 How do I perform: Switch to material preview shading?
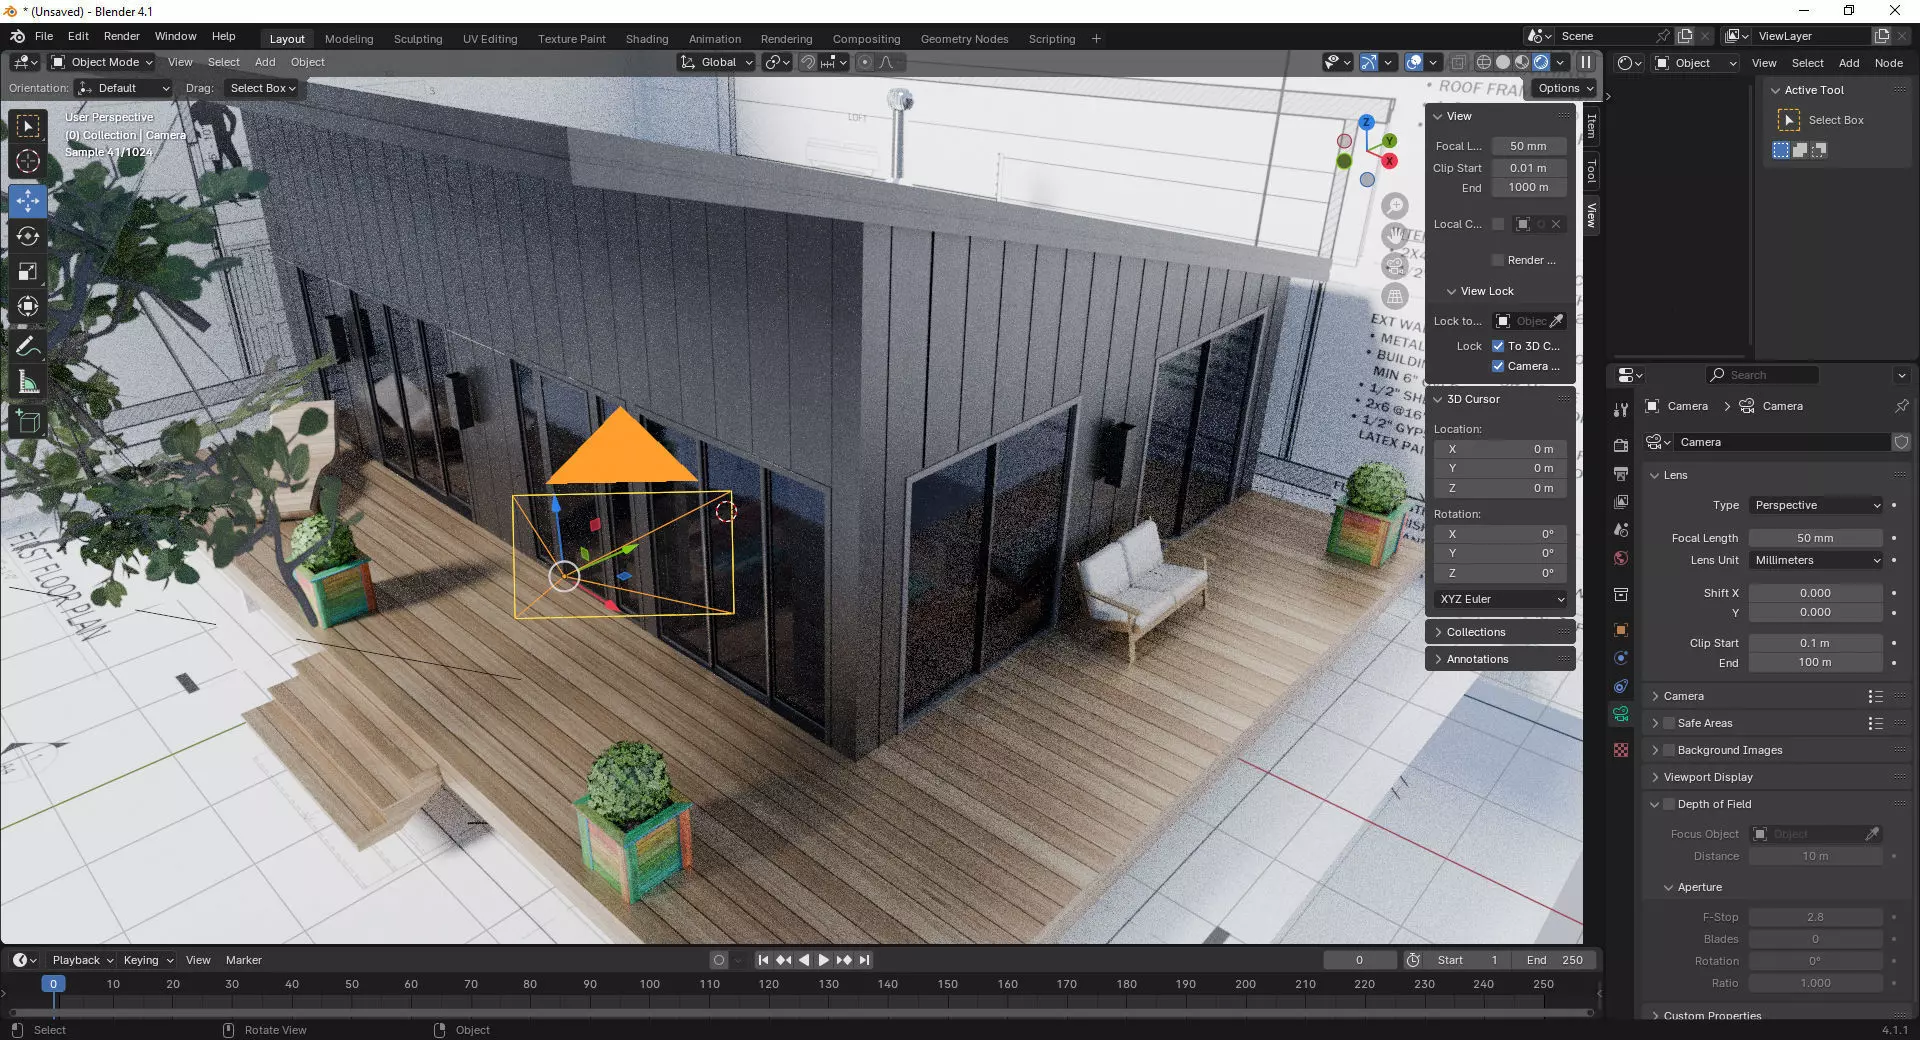1522,62
